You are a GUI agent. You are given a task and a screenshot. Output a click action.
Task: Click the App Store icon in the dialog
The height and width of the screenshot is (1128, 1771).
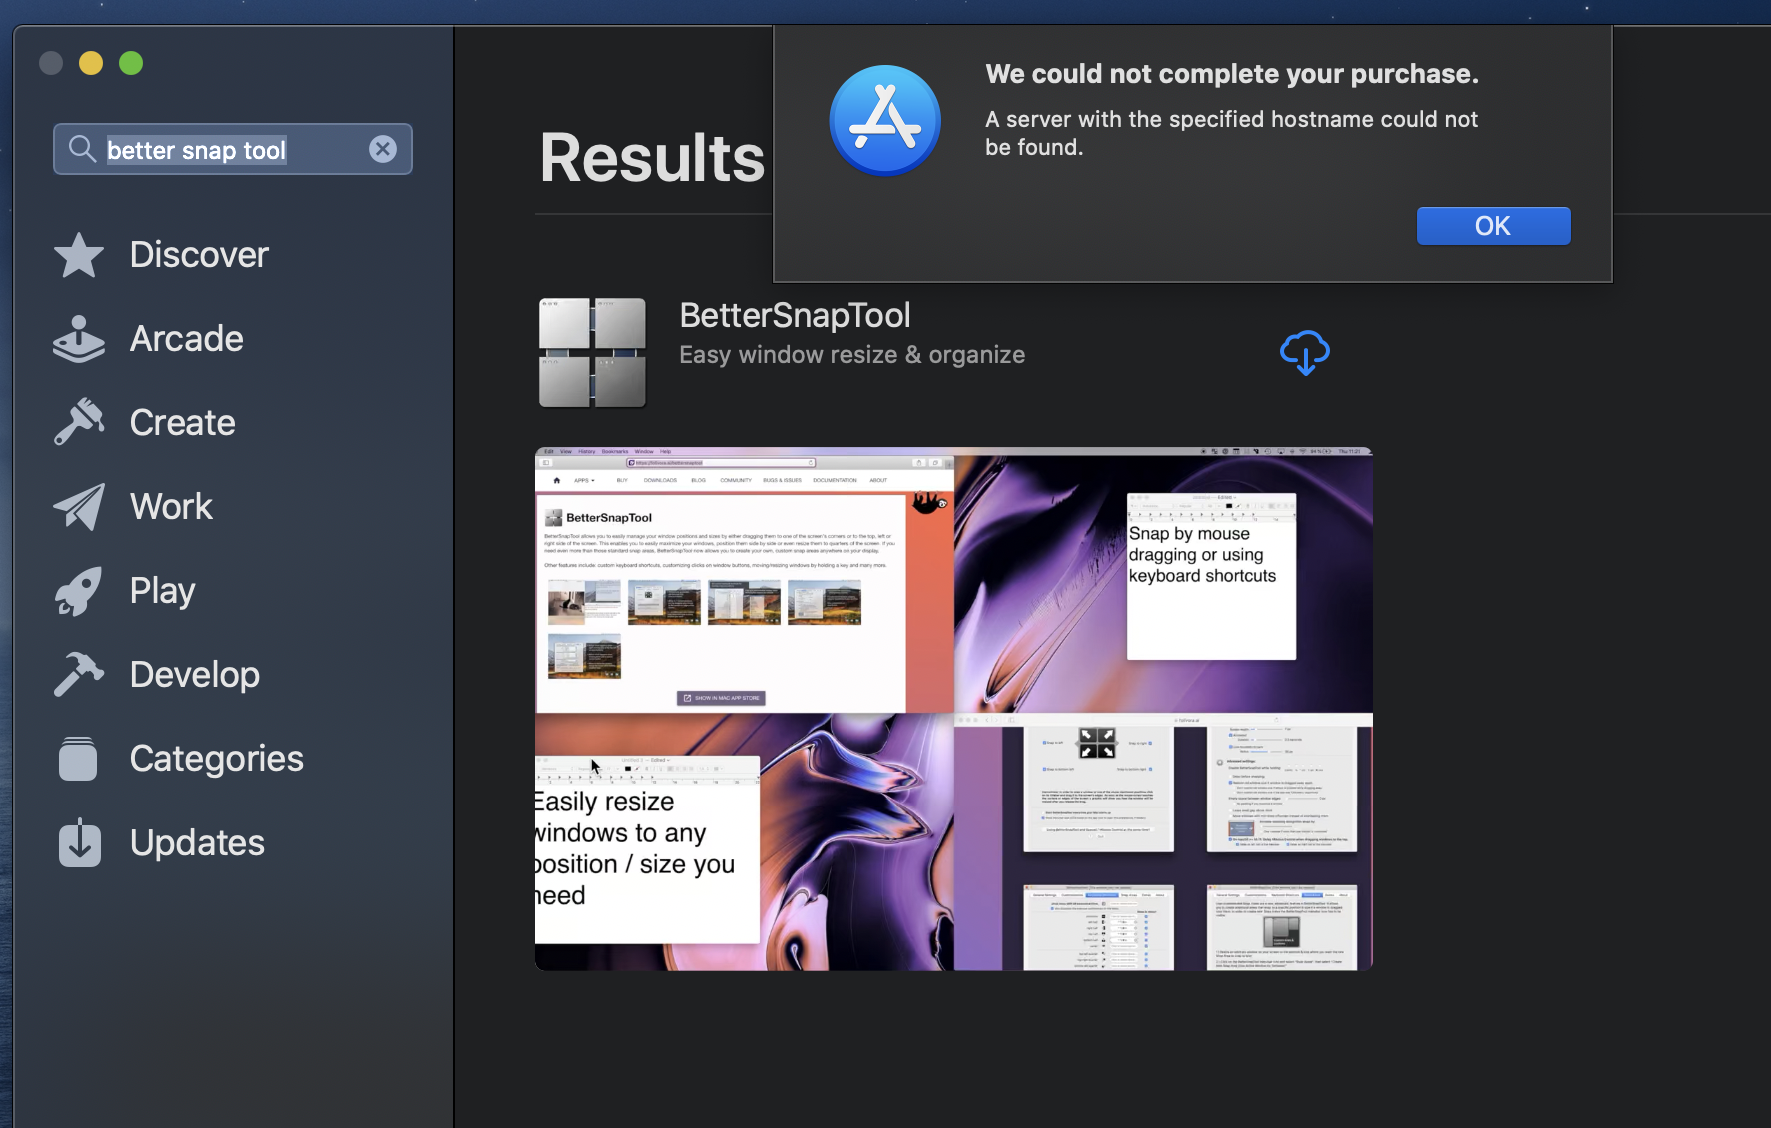(x=885, y=121)
